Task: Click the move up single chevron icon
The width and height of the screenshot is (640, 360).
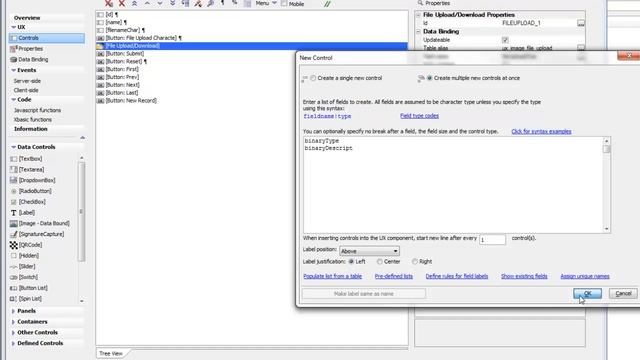Action: (147, 3)
